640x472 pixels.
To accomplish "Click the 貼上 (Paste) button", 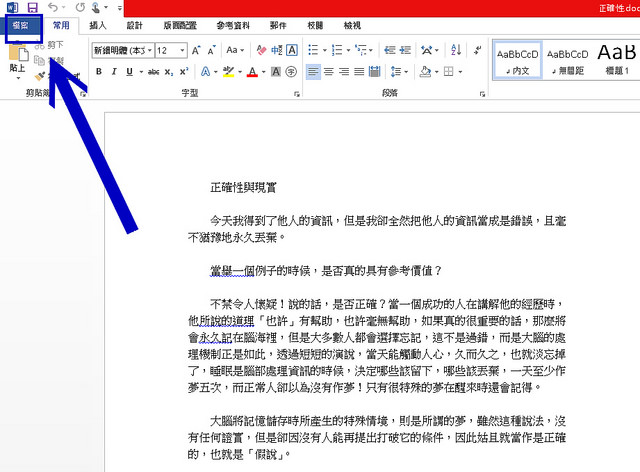I will click(17, 62).
